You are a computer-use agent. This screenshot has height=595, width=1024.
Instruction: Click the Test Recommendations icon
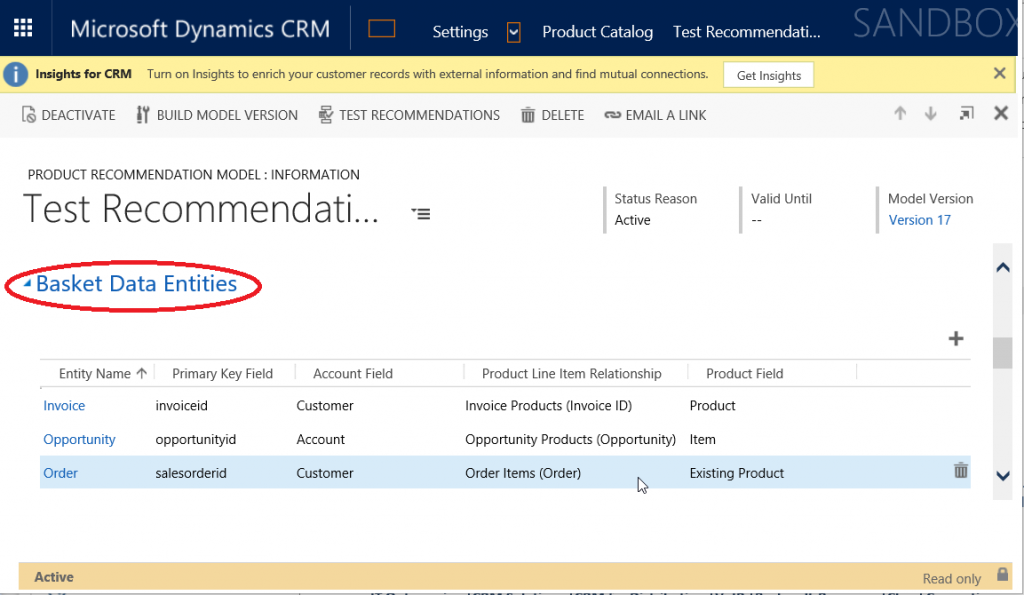(x=325, y=115)
